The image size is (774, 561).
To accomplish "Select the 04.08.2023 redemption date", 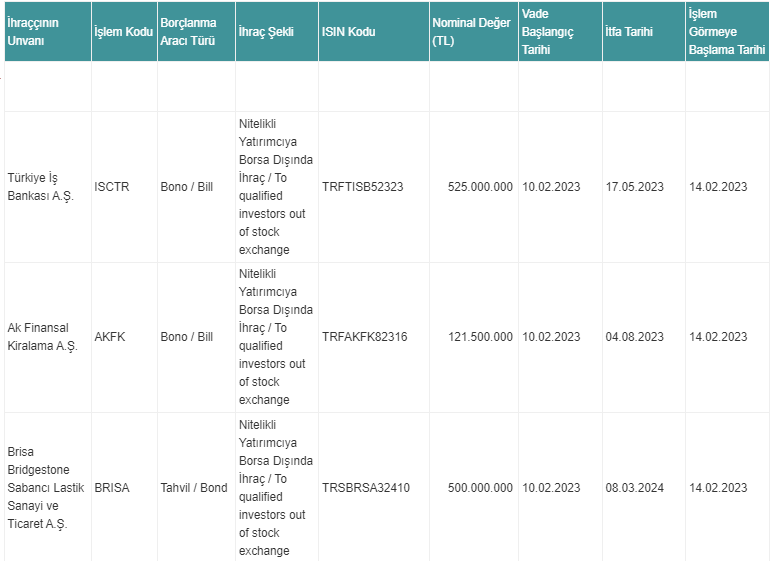I will pyautogui.click(x=635, y=337).
